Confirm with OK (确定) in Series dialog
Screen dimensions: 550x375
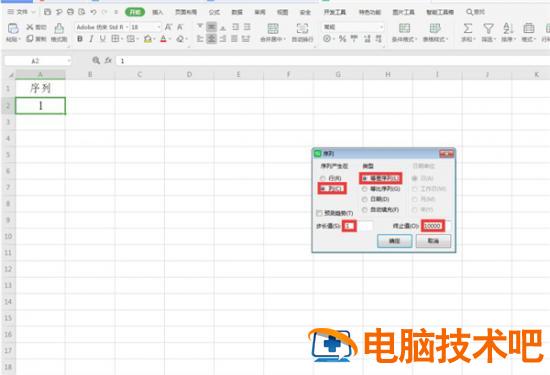point(395,241)
